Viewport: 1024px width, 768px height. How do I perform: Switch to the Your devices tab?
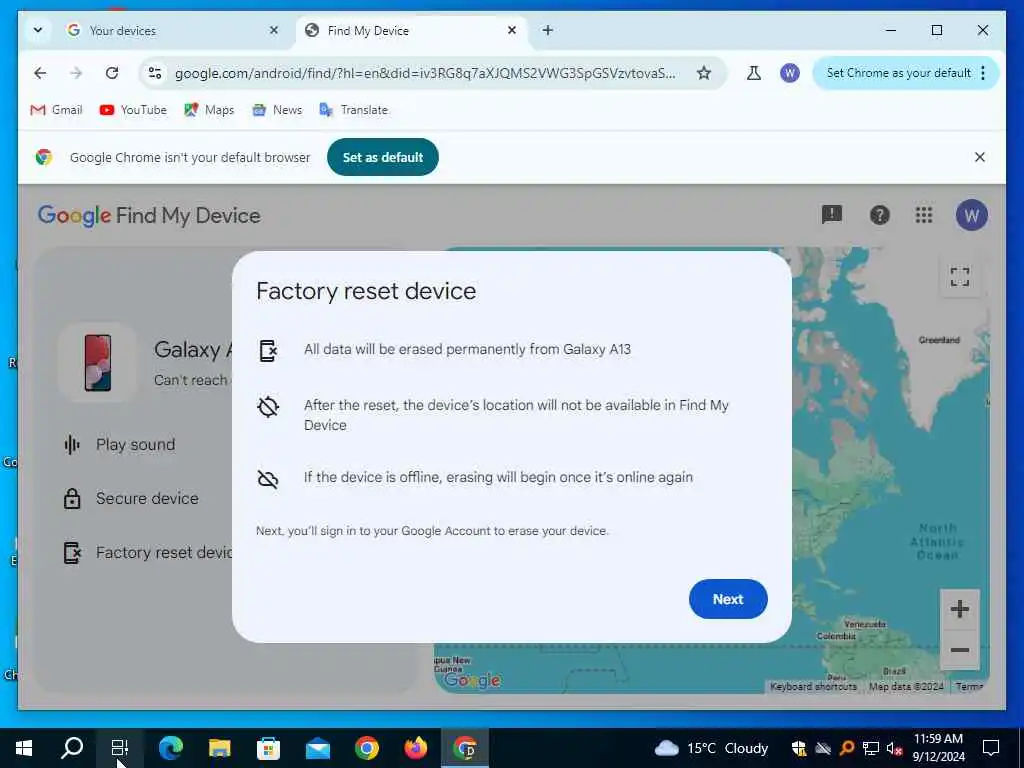pos(173,31)
